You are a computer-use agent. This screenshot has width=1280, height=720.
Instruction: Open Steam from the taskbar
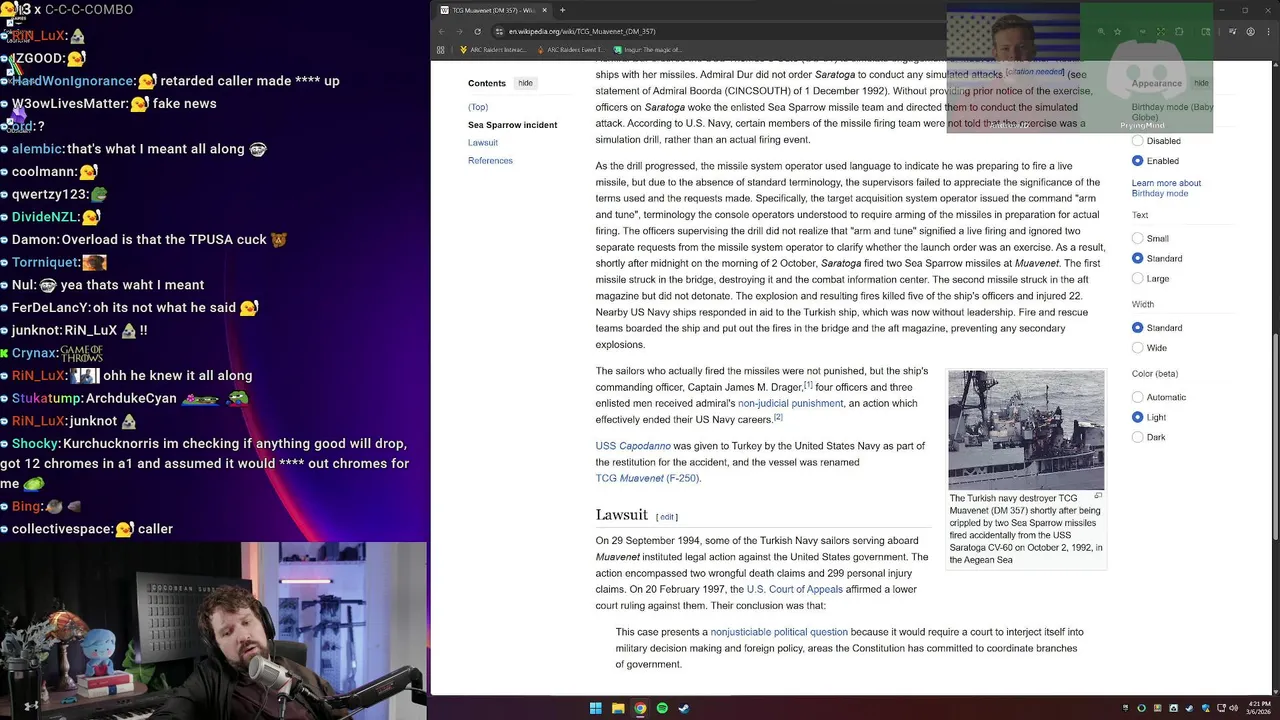click(x=684, y=708)
